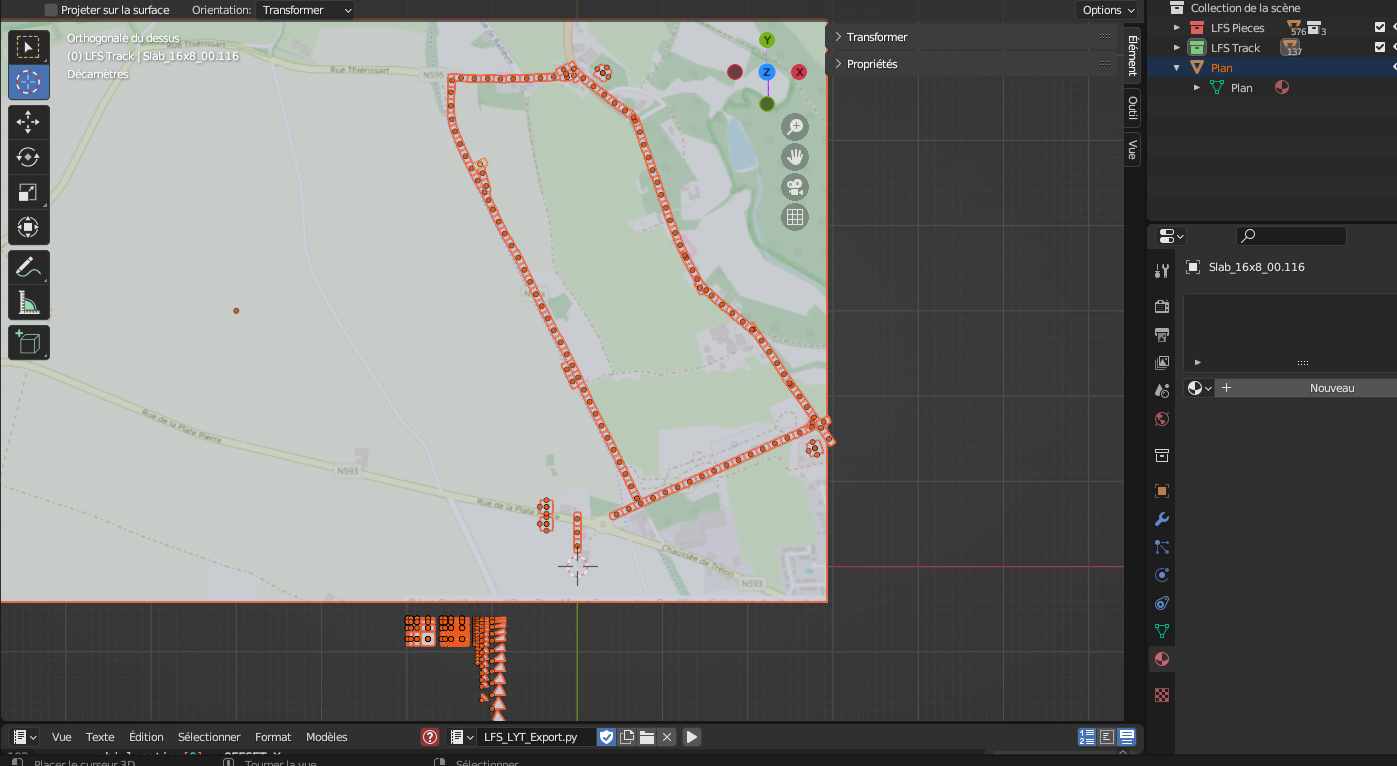
Task: Open the Collection properties tab
Action: click(x=1162, y=455)
